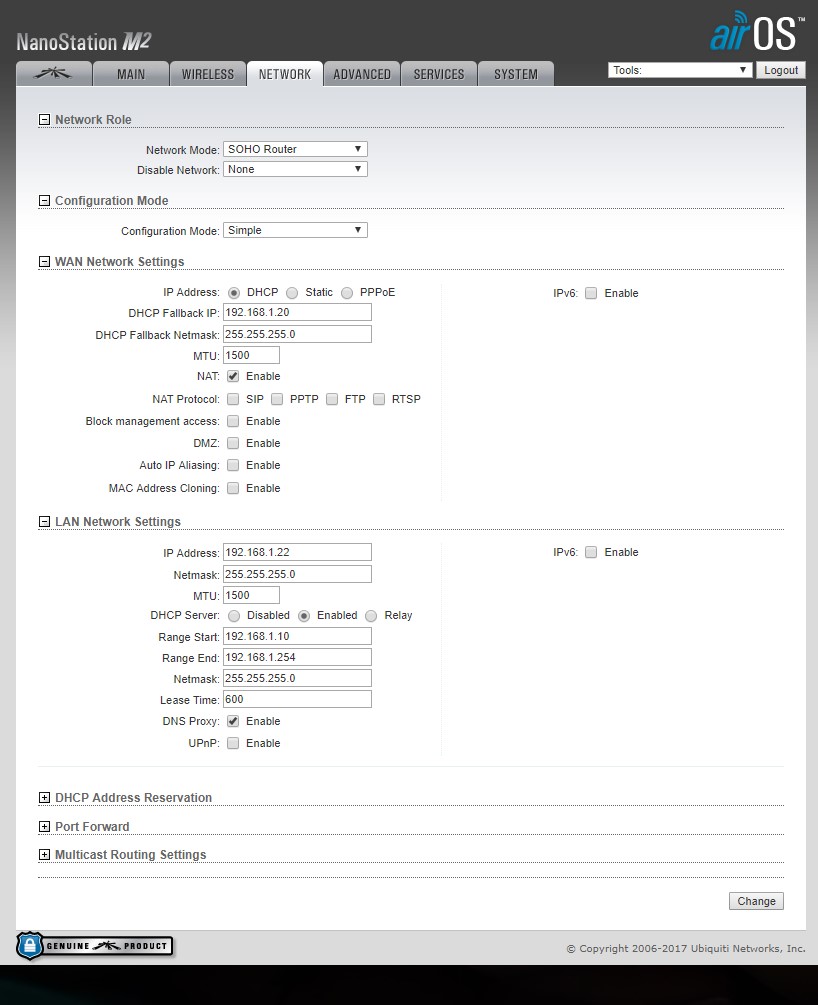The image size is (818, 1005).
Task: Set DHCP Server to Enabled
Action: click(304, 616)
